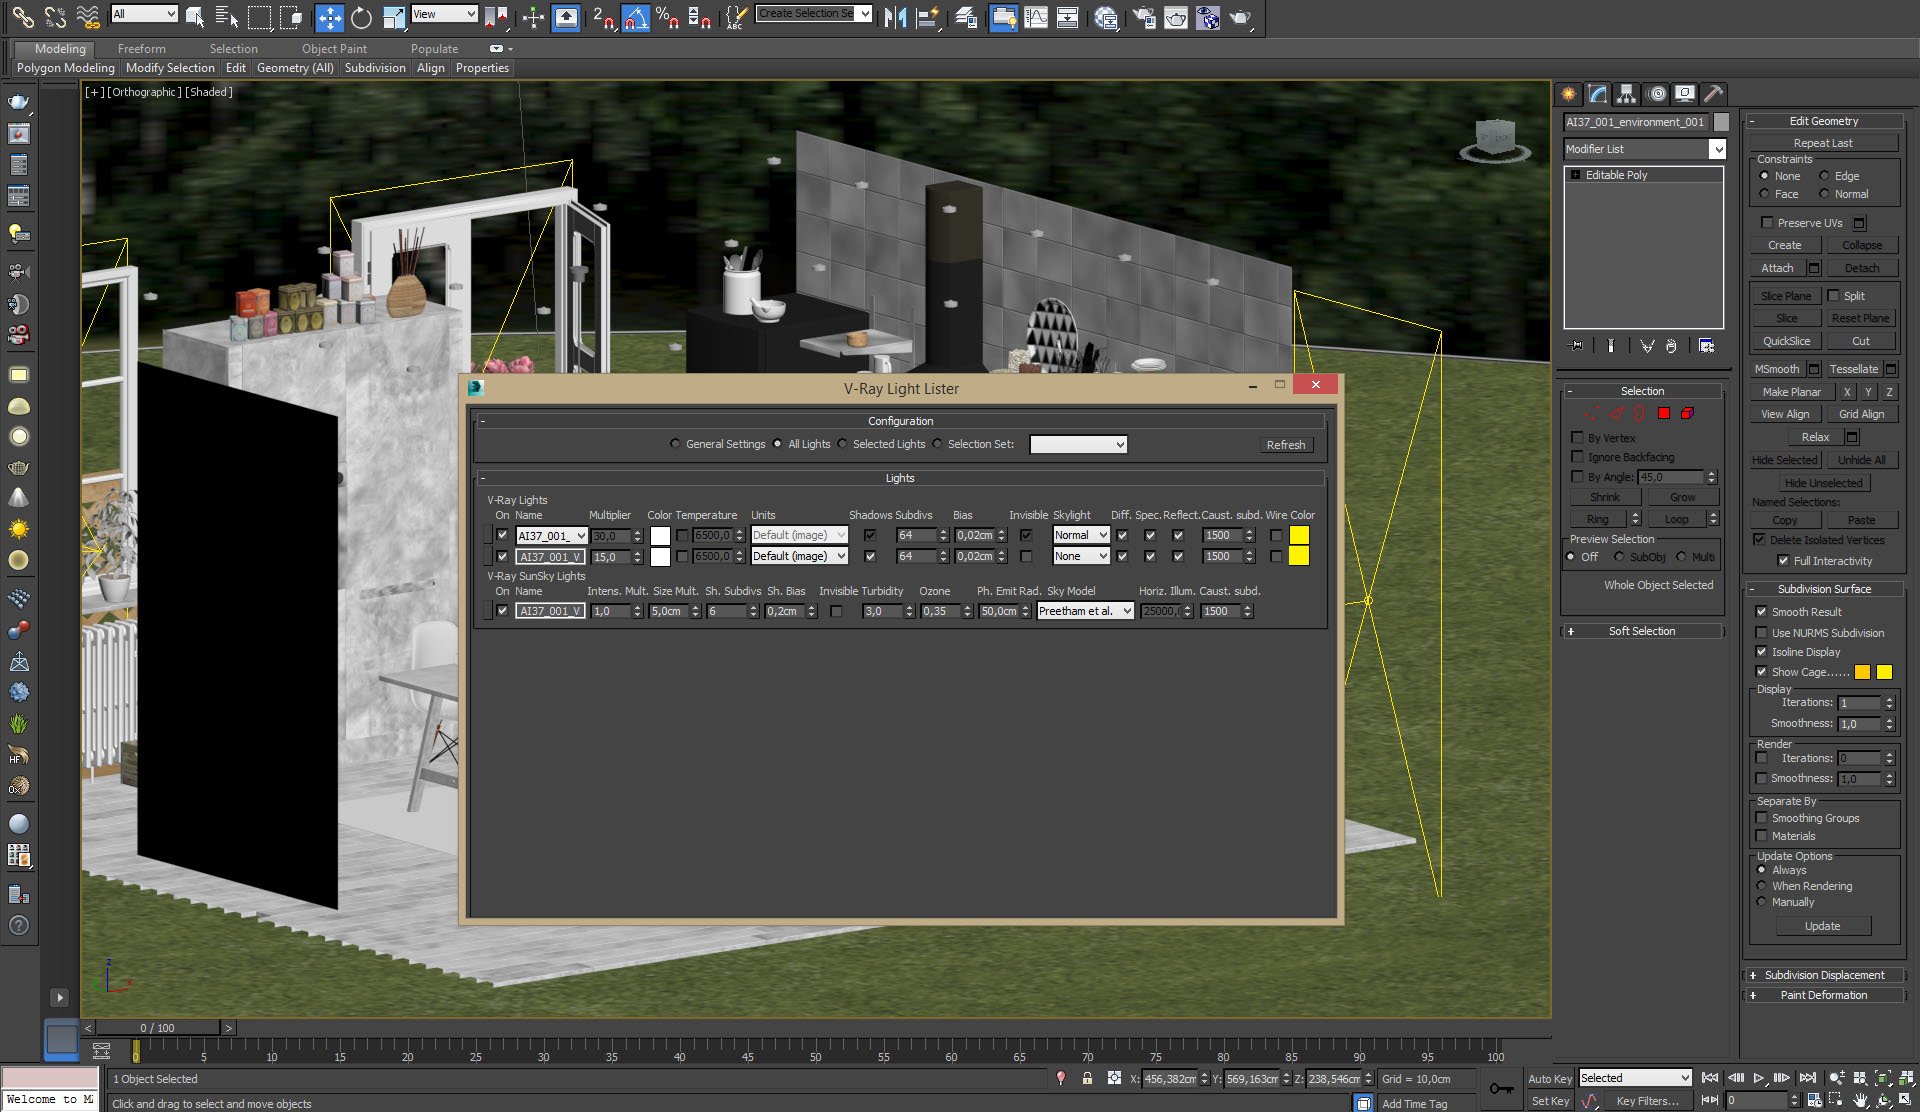Click Pin Stack icon under modifier stack
Image resolution: width=1920 pixels, height=1112 pixels.
tap(1577, 345)
